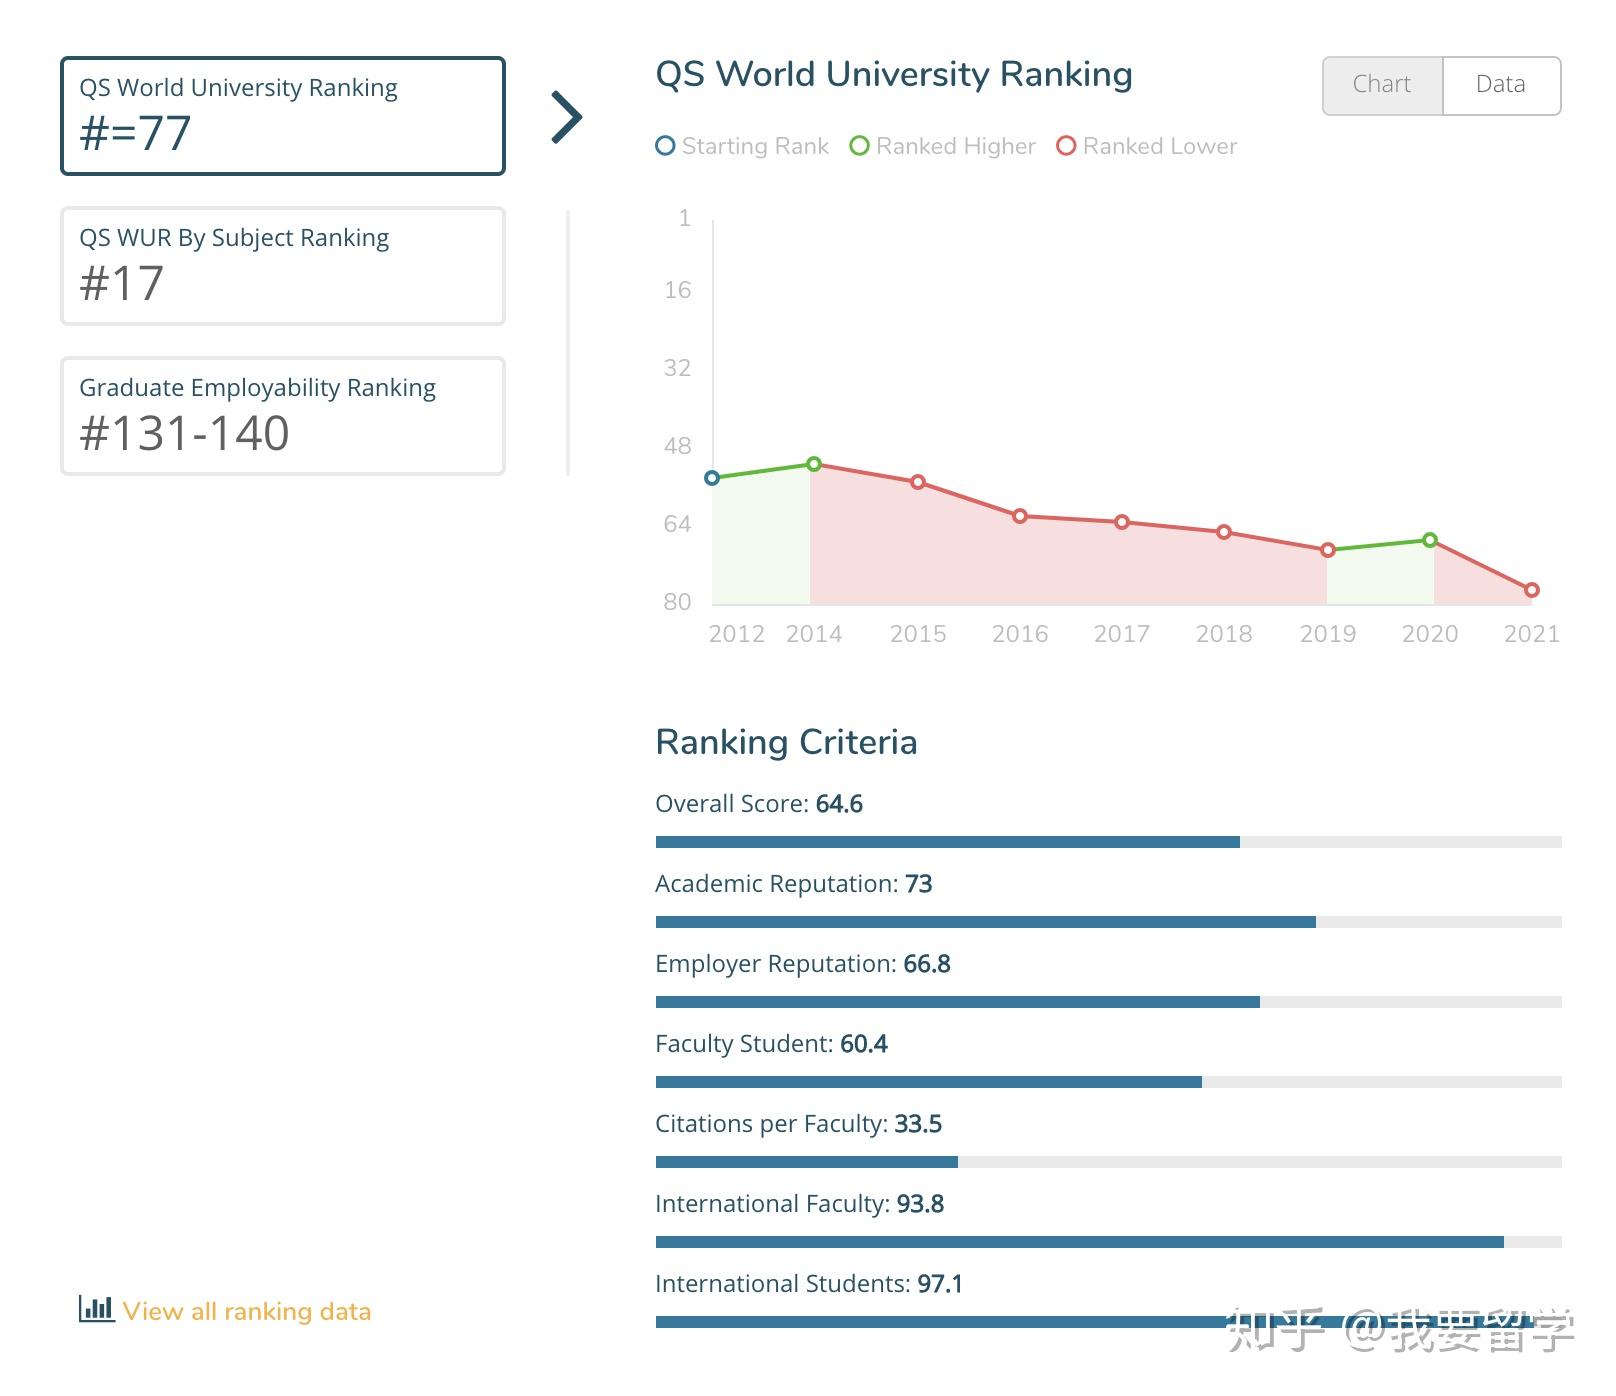Open the QS World University Ranking card

pos(283,116)
